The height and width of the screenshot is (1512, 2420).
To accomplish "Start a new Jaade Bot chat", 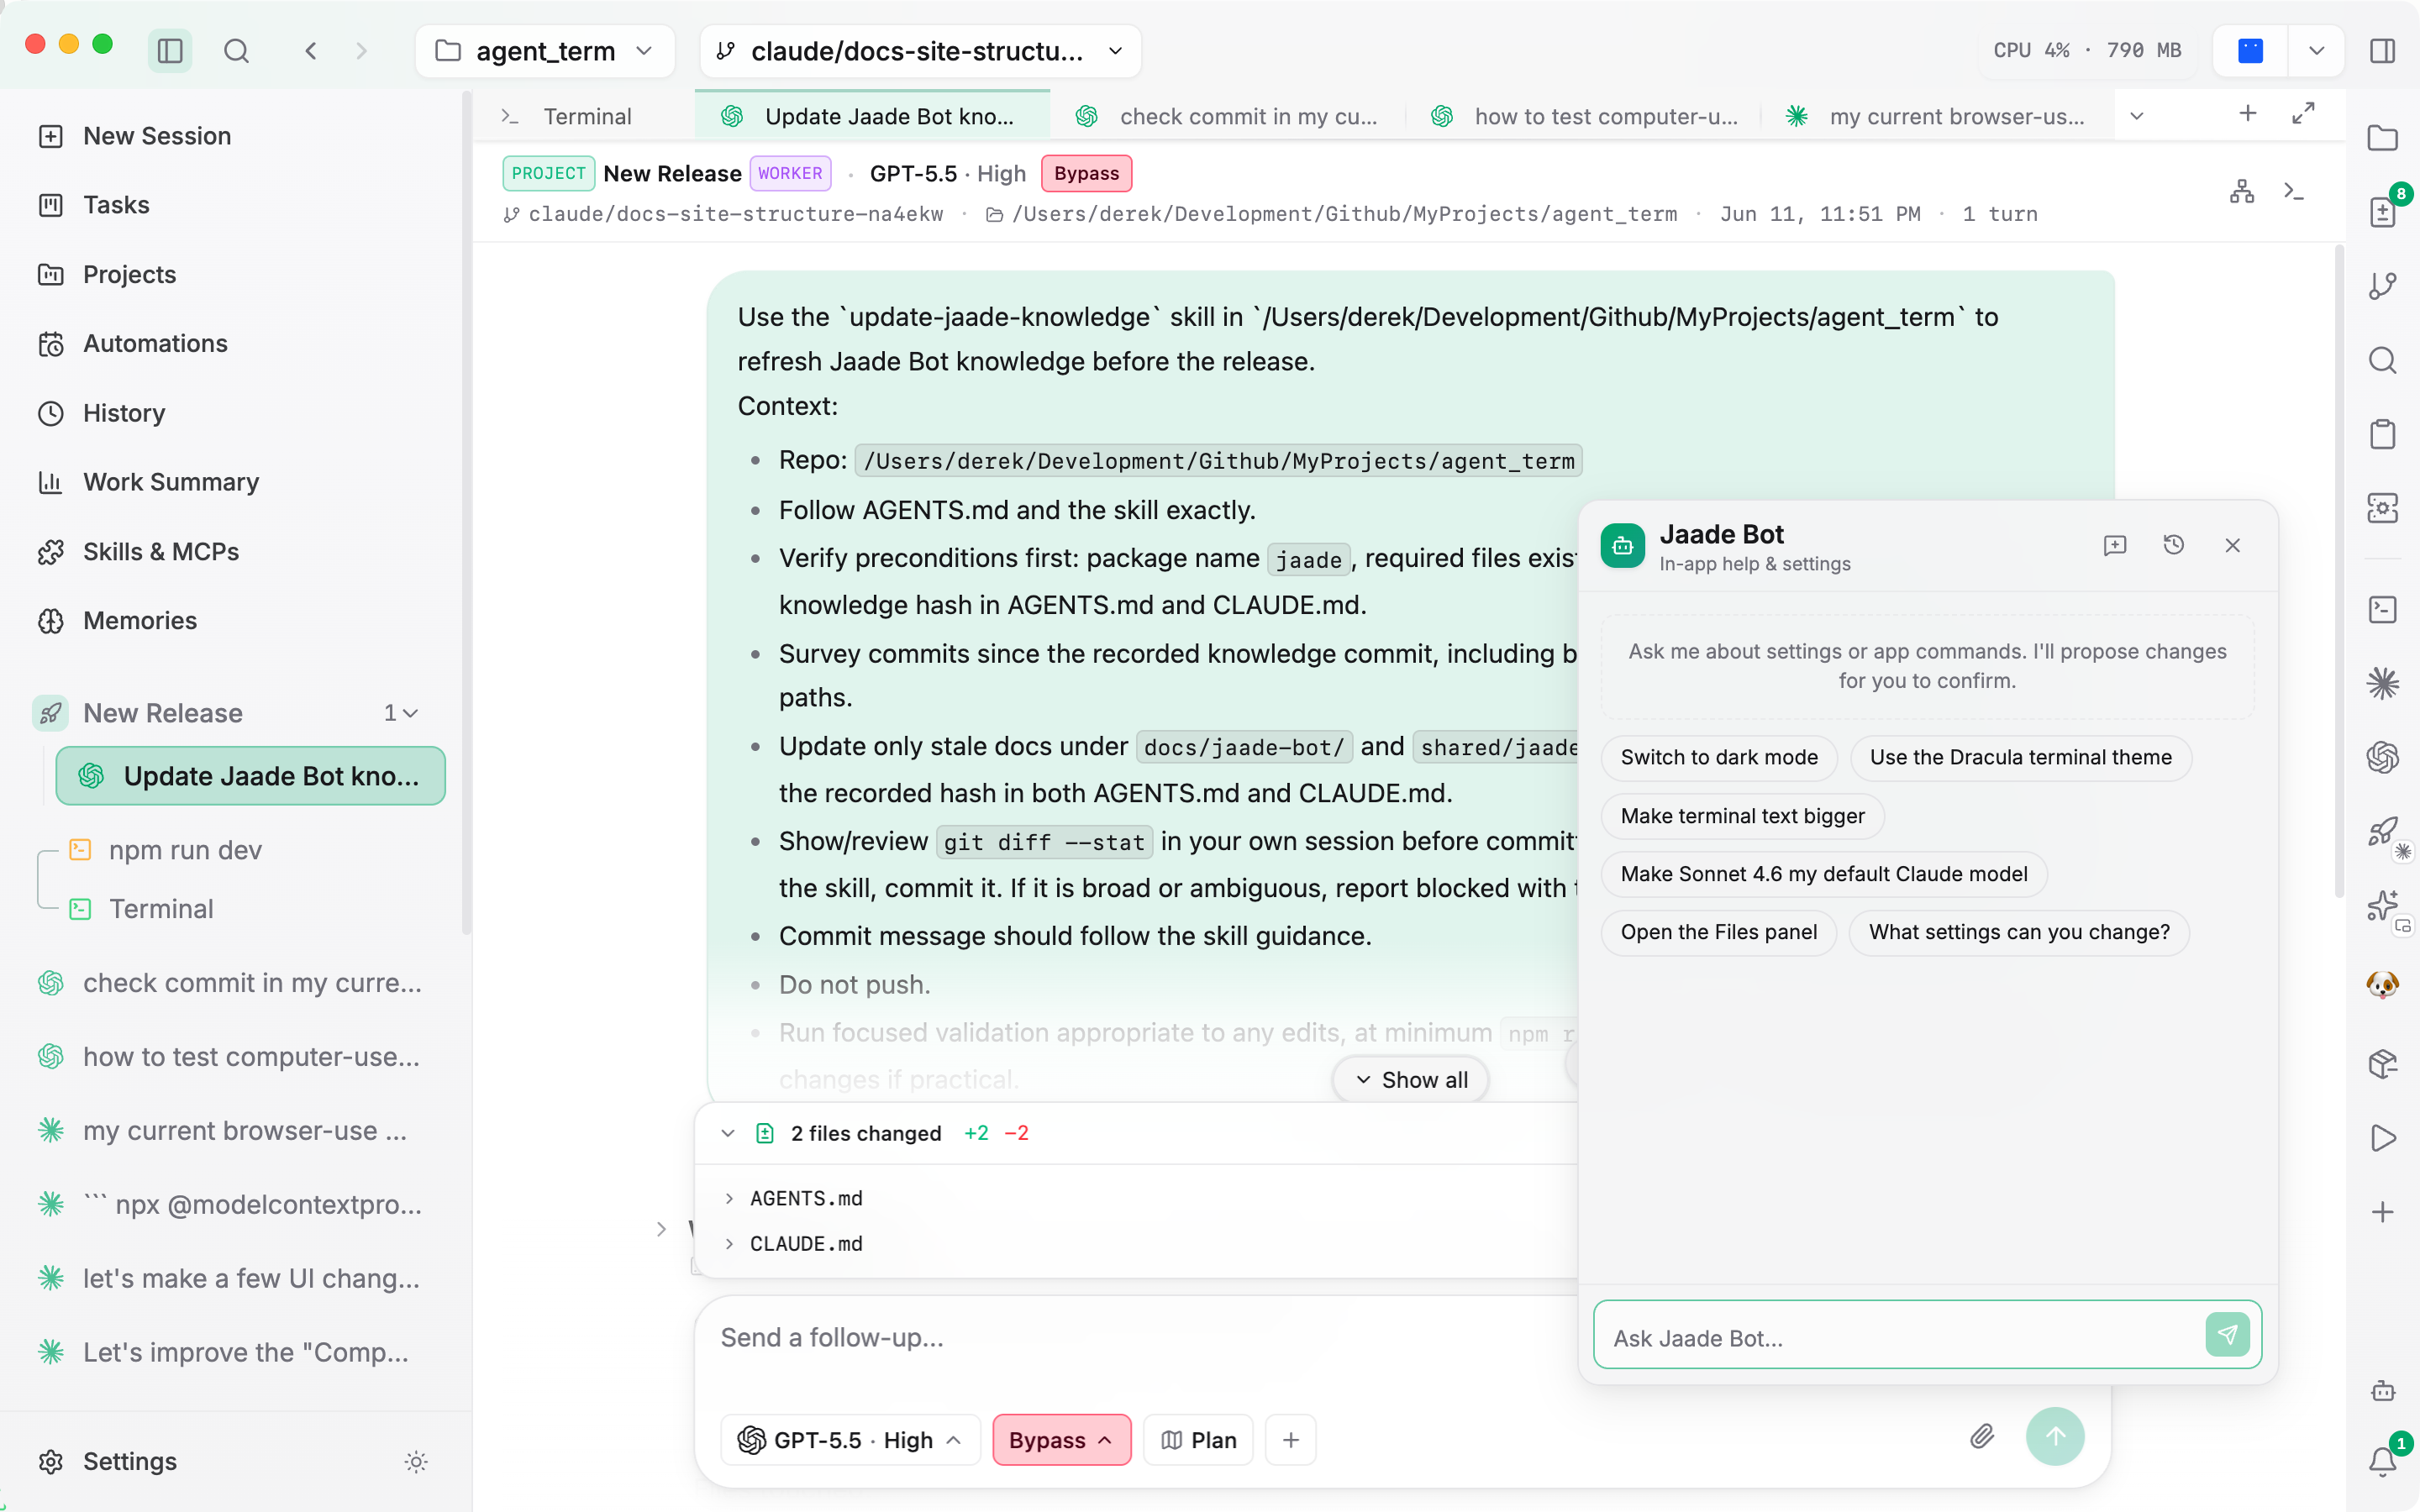I will pyautogui.click(x=2114, y=545).
